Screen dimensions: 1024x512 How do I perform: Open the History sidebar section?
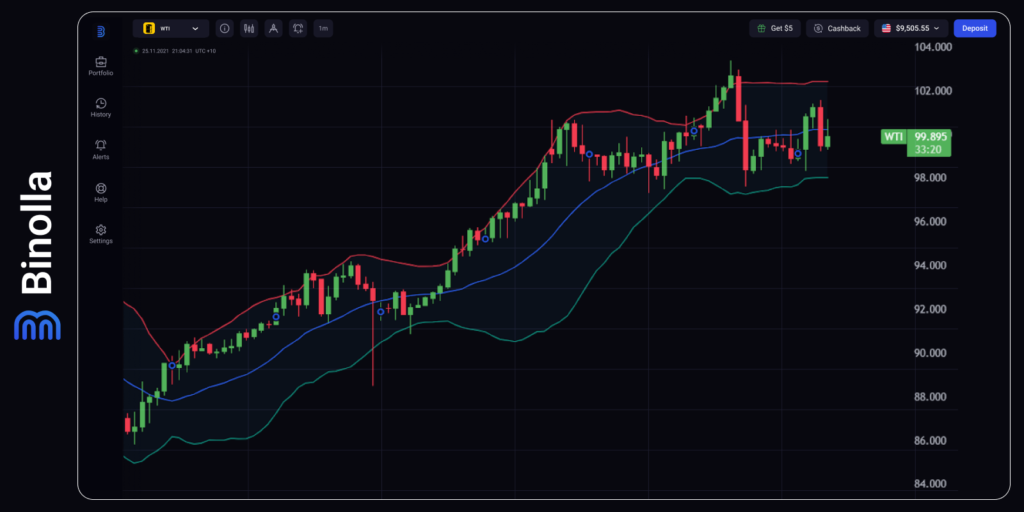pos(101,108)
